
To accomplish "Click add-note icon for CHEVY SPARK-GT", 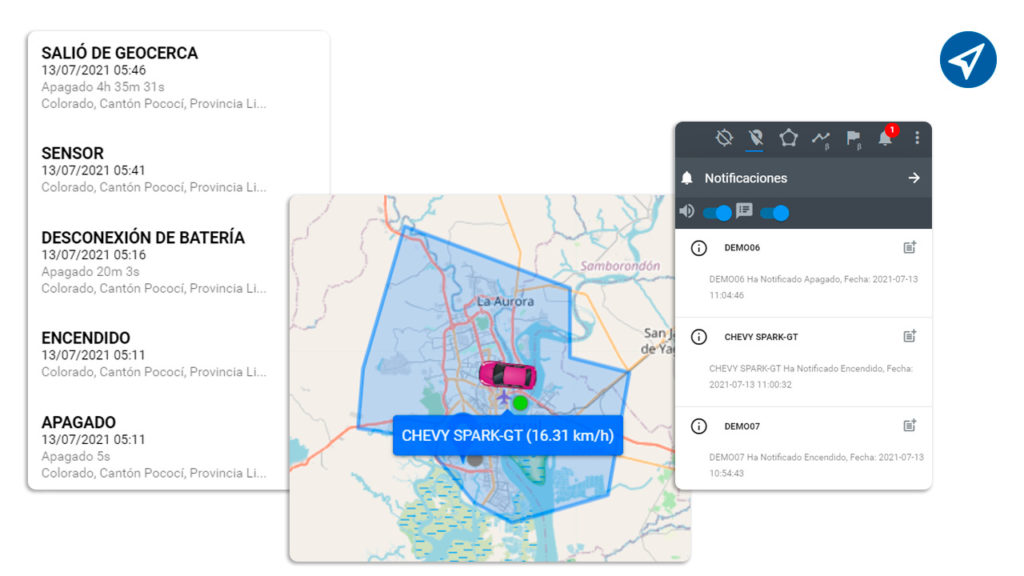I will pyautogui.click(x=910, y=336).
